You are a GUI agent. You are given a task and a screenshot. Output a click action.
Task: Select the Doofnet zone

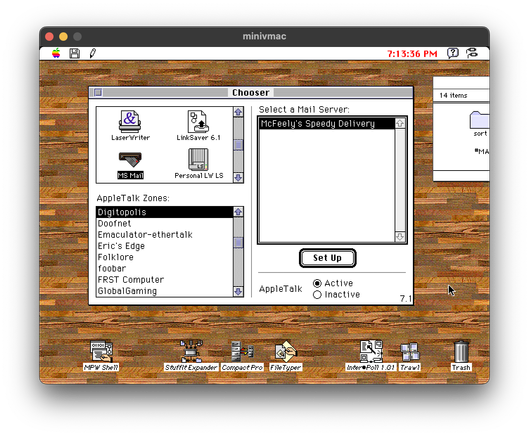[165, 223]
